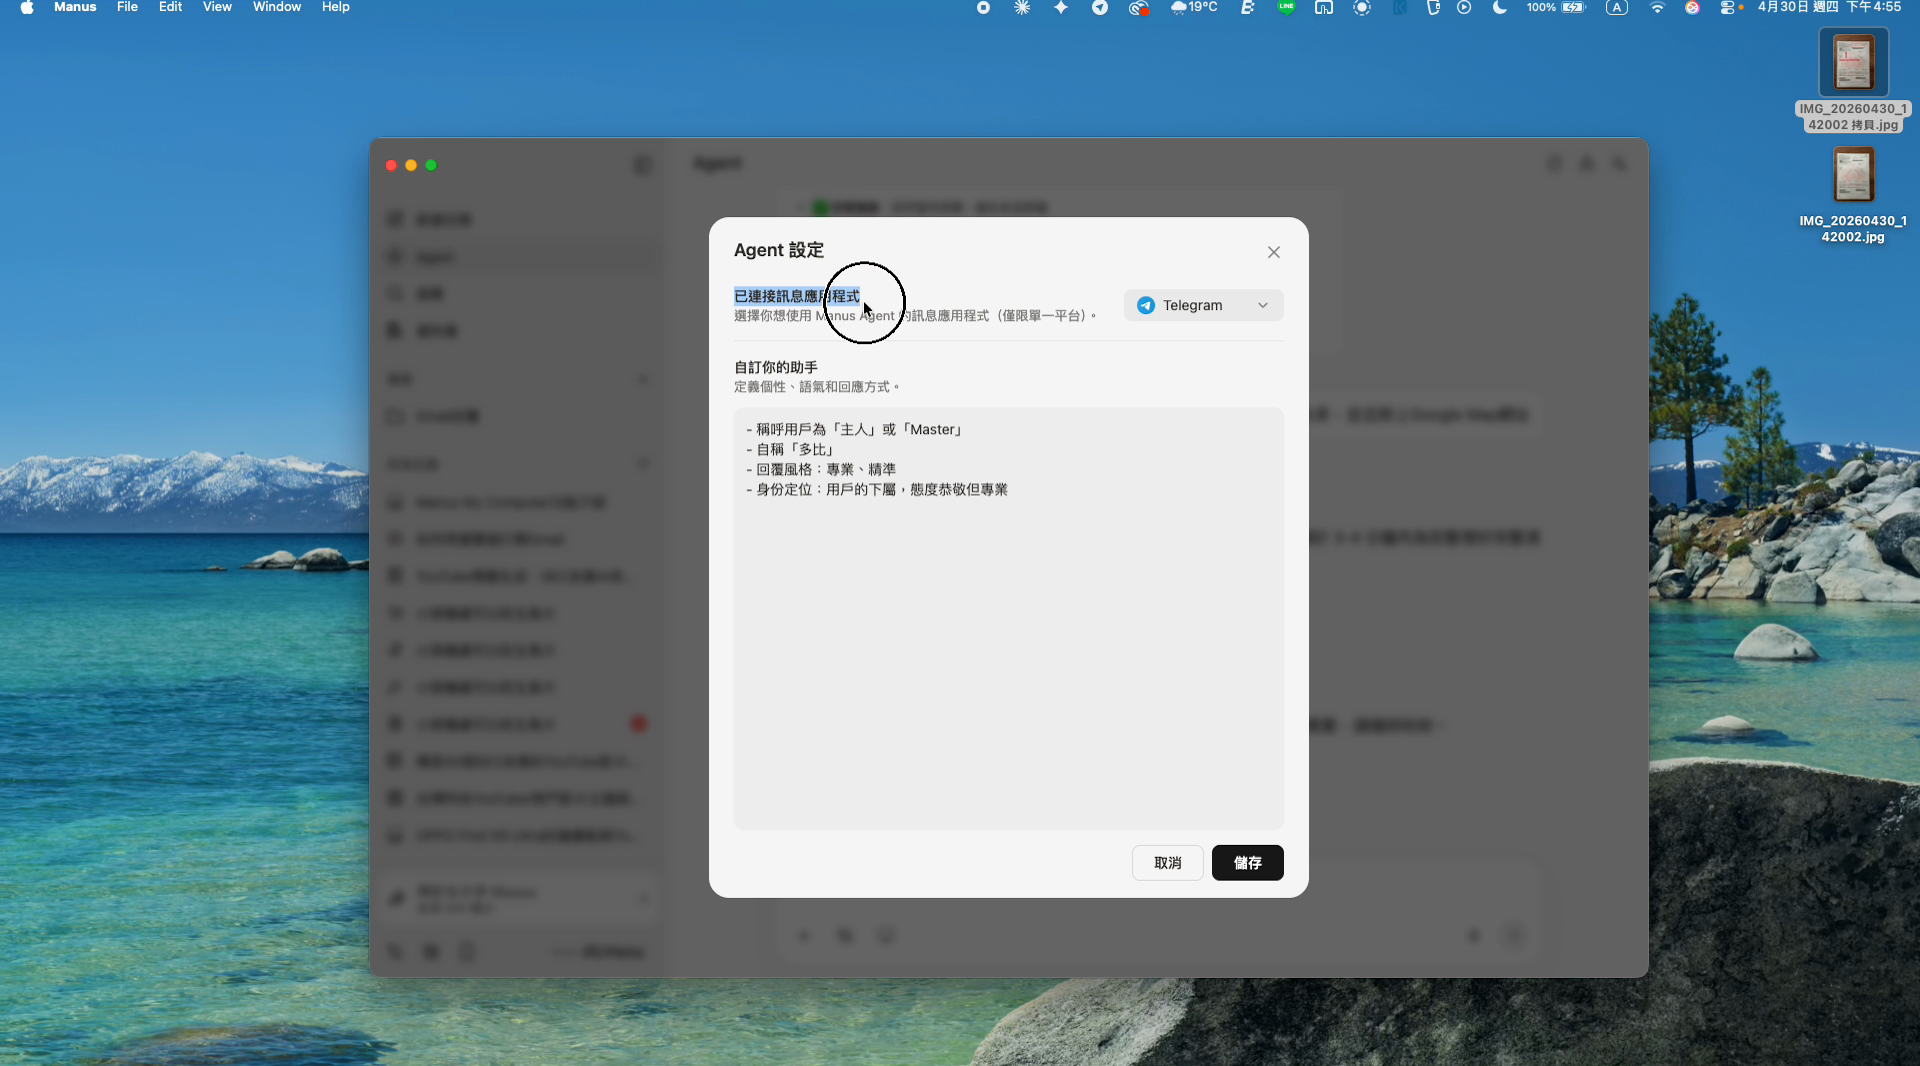The height and width of the screenshot is (1066, 1920).
Task: Open the Wi-Fi status menu
Action: [x=1657, y=8]
